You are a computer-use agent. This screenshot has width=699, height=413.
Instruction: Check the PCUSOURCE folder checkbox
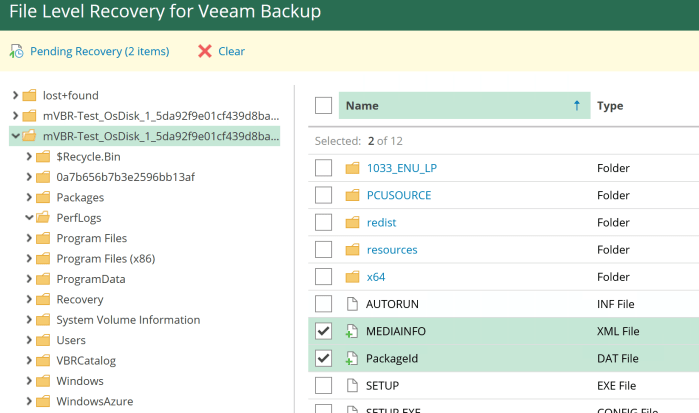click(323, 195)
